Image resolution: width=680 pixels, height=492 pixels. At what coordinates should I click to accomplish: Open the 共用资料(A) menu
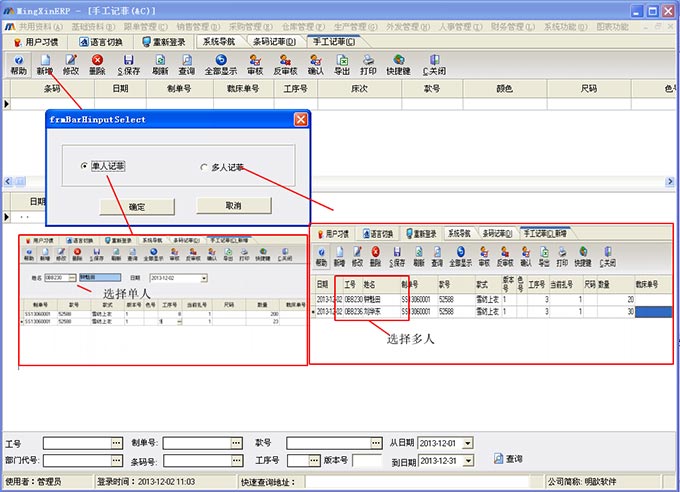[41, 27]
